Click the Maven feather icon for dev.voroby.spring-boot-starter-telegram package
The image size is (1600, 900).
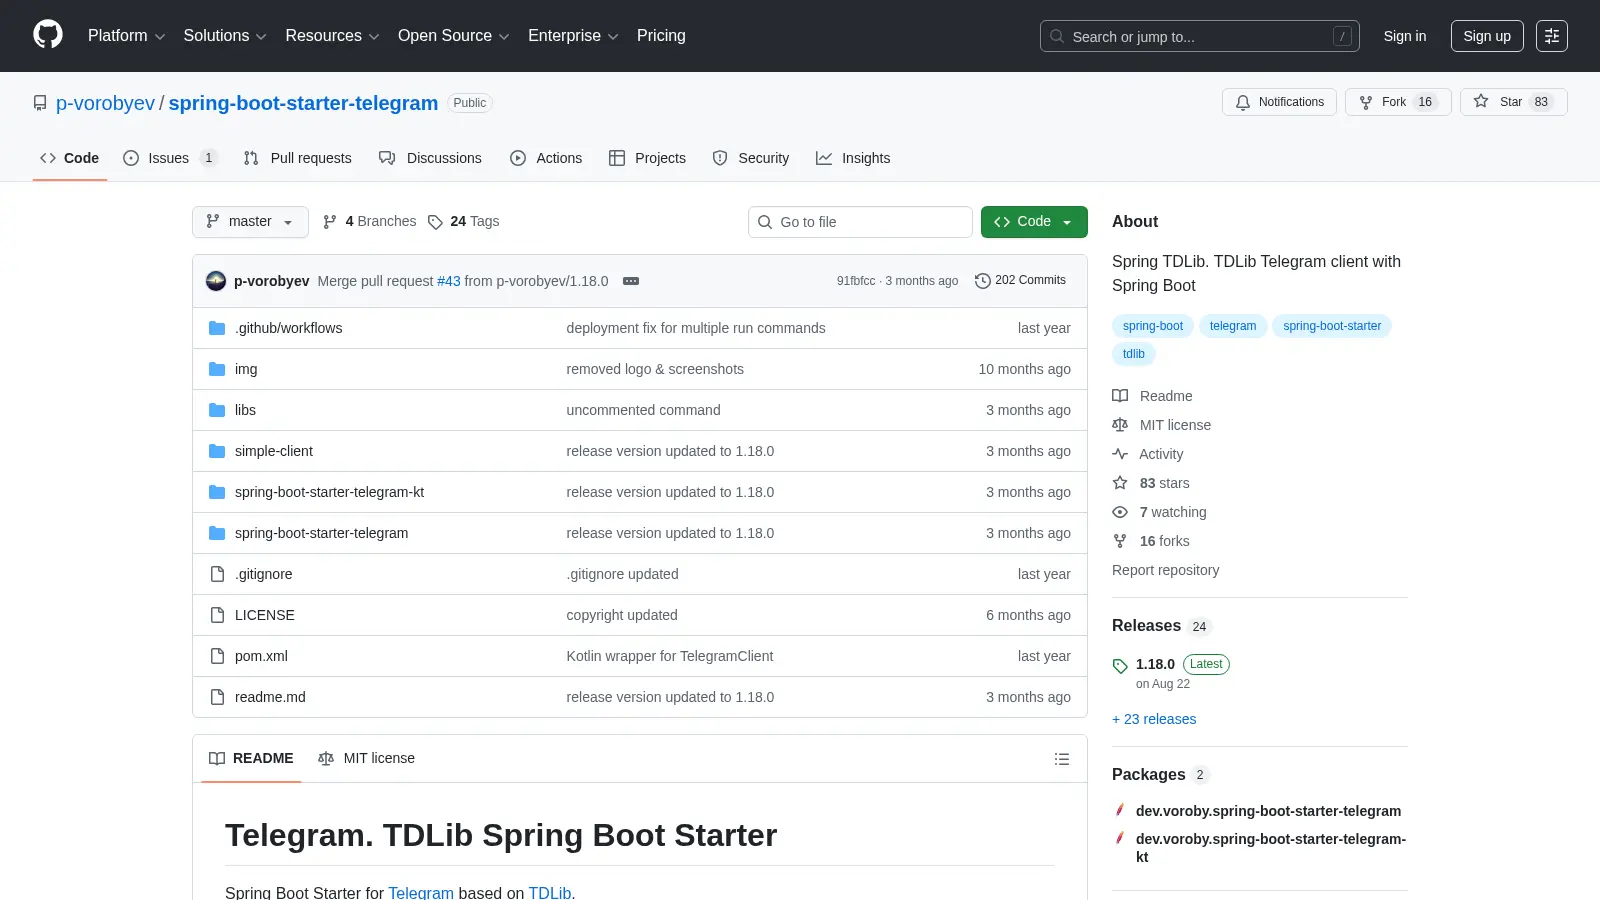click(x=1120, y=810)
